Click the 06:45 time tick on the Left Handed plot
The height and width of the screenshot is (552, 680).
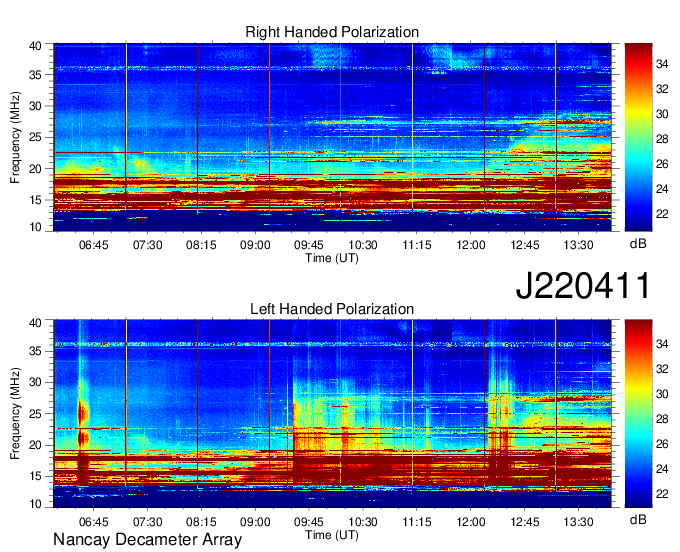click(x=93, y=522)
